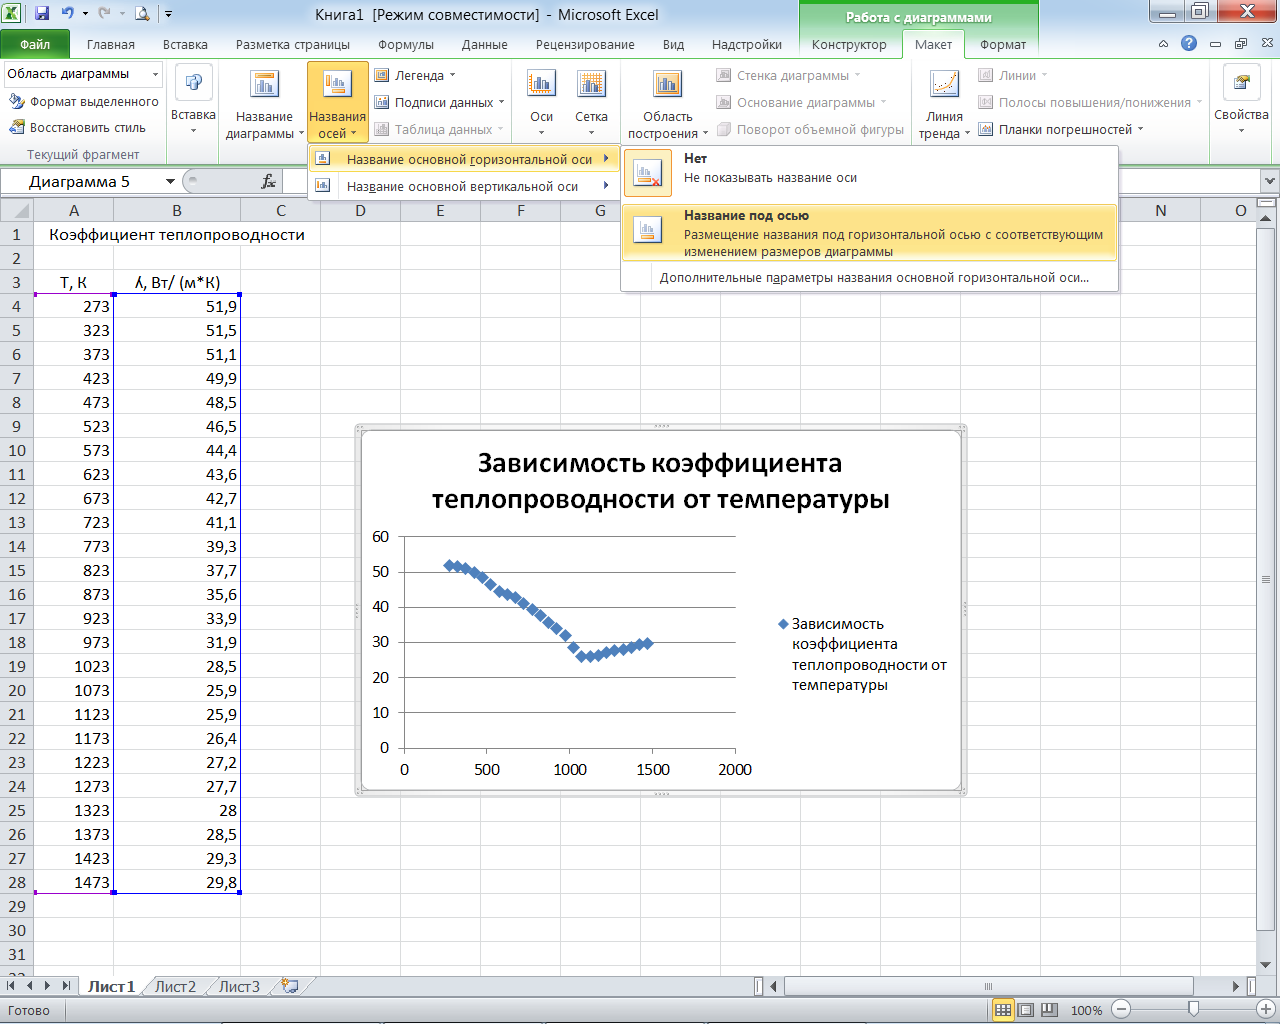Enable Page Break Preview view button
This screenshot has height=1024, width=1280.
click(x=1048, y=1010)
